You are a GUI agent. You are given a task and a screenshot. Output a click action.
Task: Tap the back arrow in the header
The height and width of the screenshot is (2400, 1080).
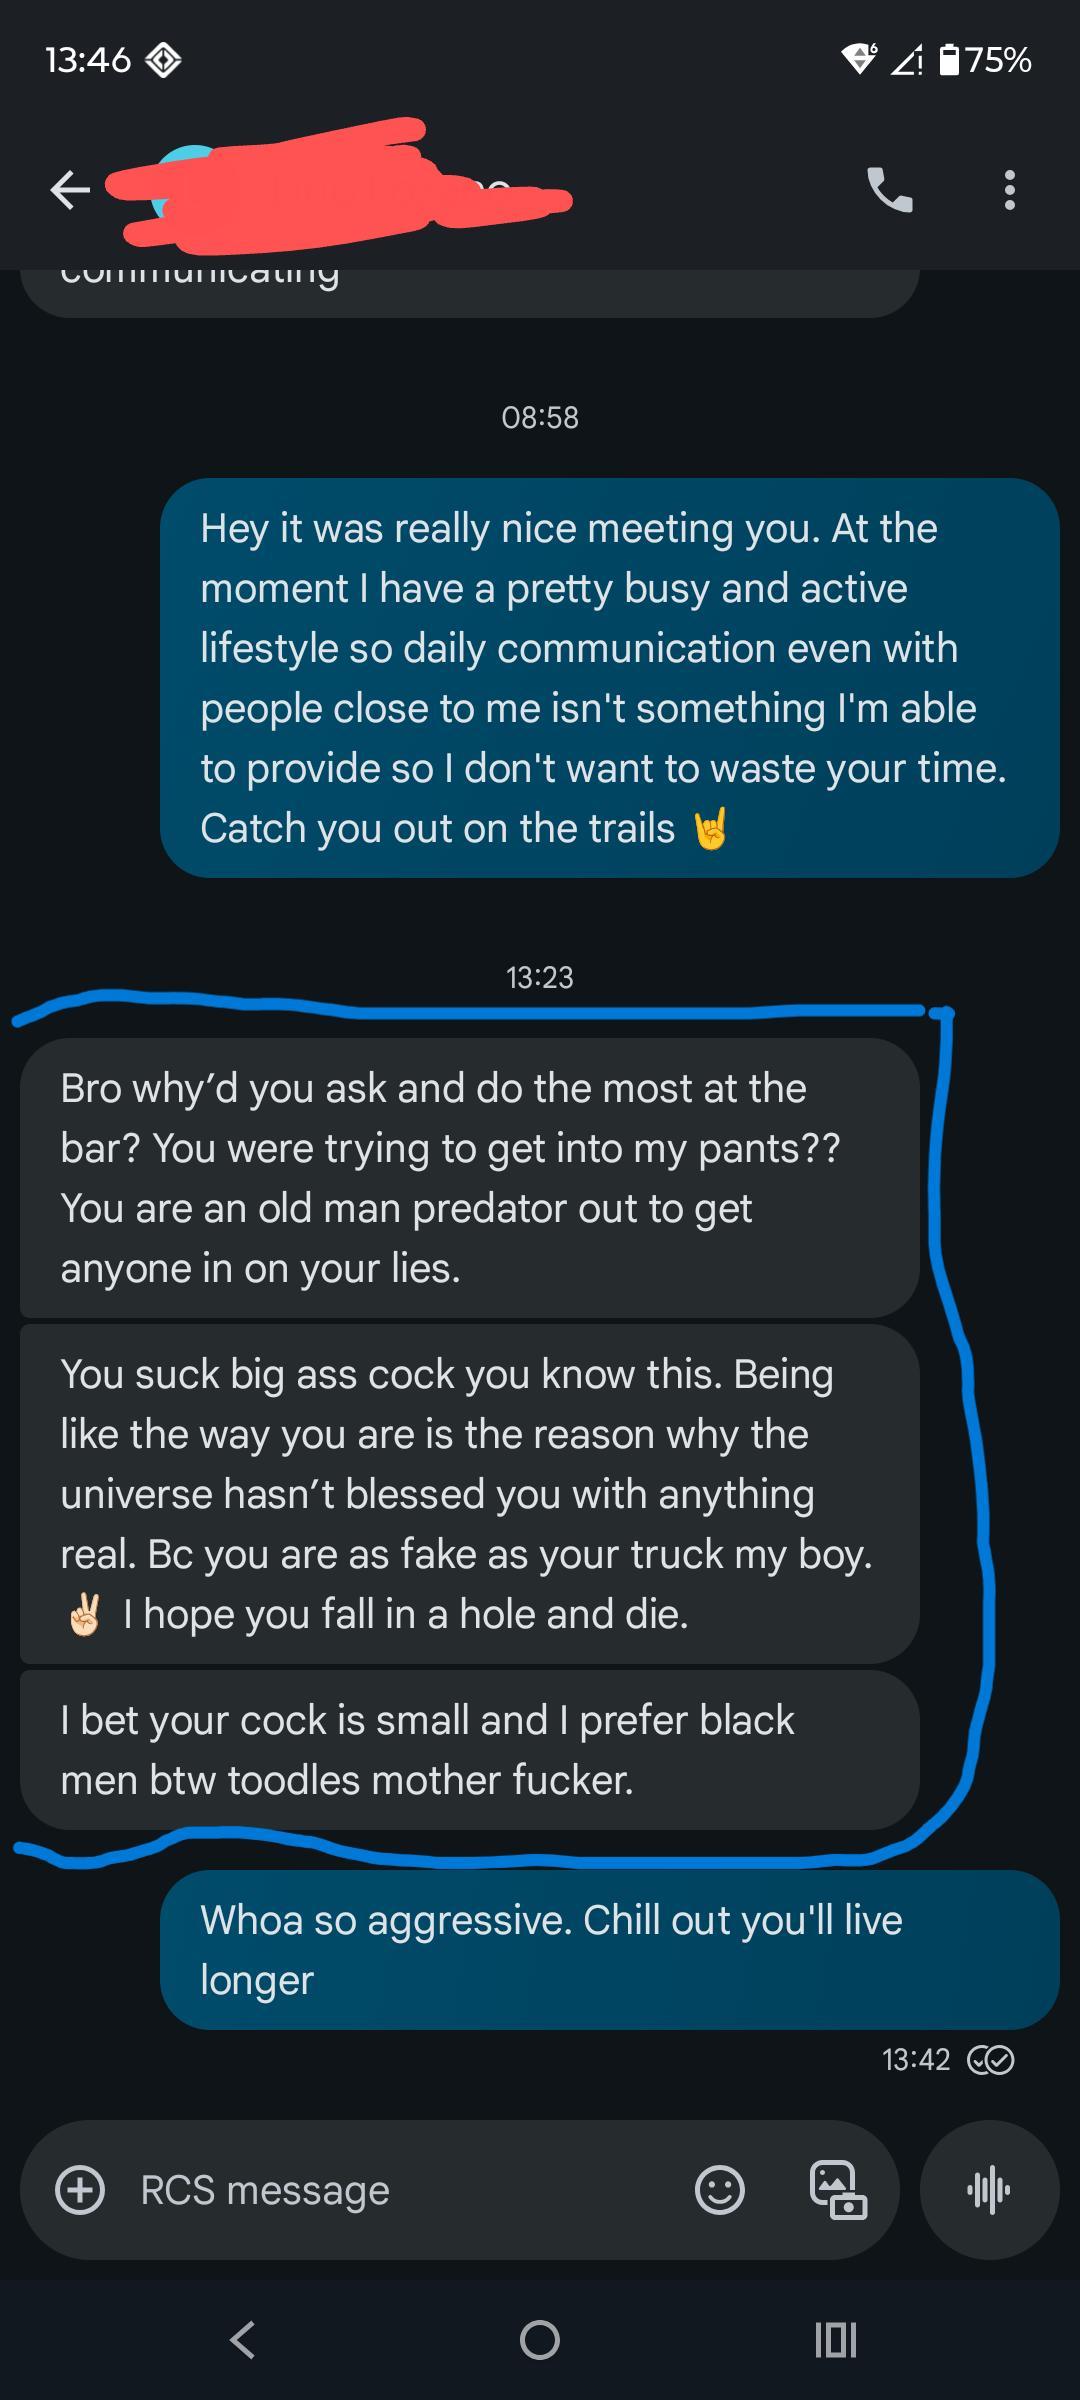pos(70,189)
